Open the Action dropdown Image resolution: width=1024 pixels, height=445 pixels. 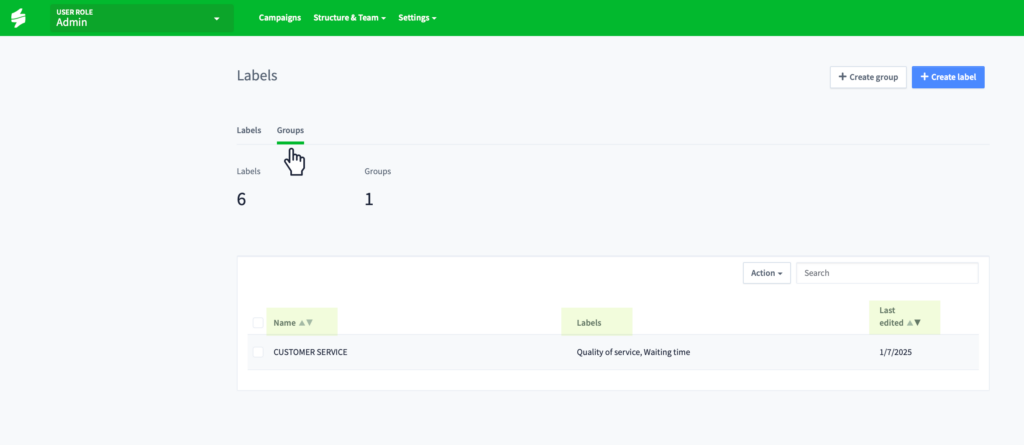point(767,273)
